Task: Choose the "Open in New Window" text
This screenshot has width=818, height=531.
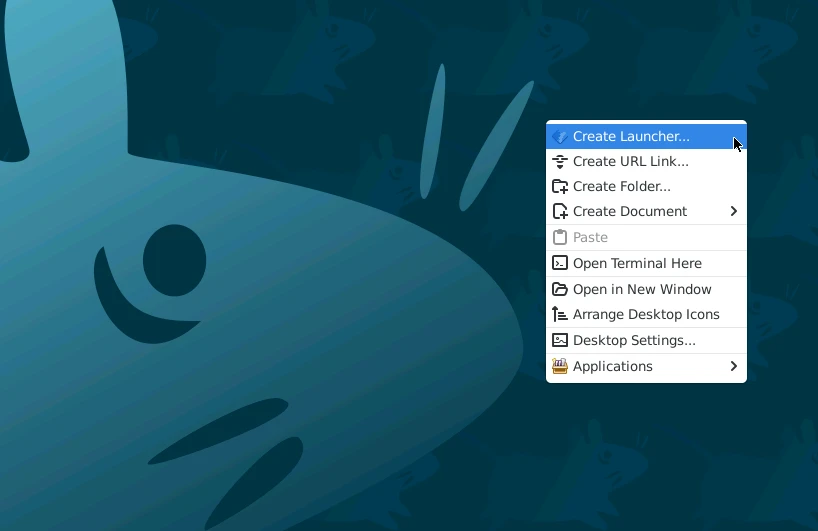Action: [x=642, y=289]
